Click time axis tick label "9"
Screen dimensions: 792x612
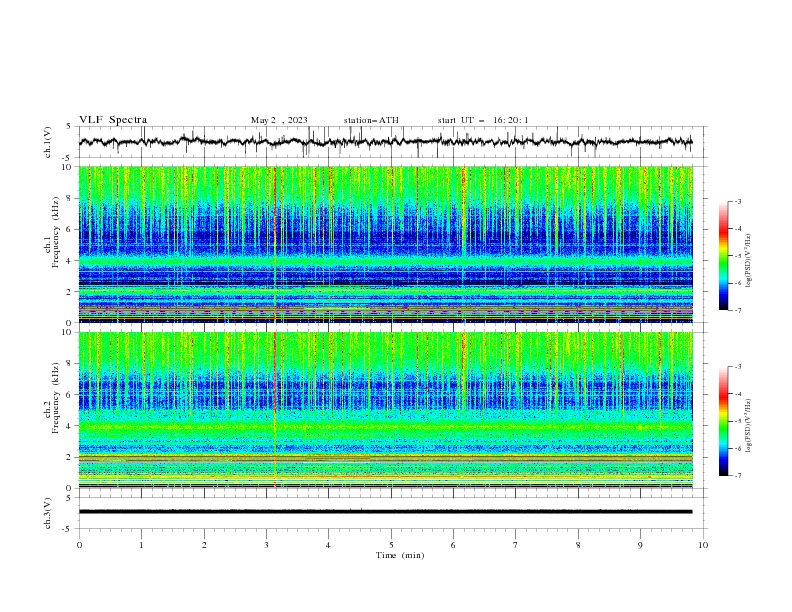point(640,545)
